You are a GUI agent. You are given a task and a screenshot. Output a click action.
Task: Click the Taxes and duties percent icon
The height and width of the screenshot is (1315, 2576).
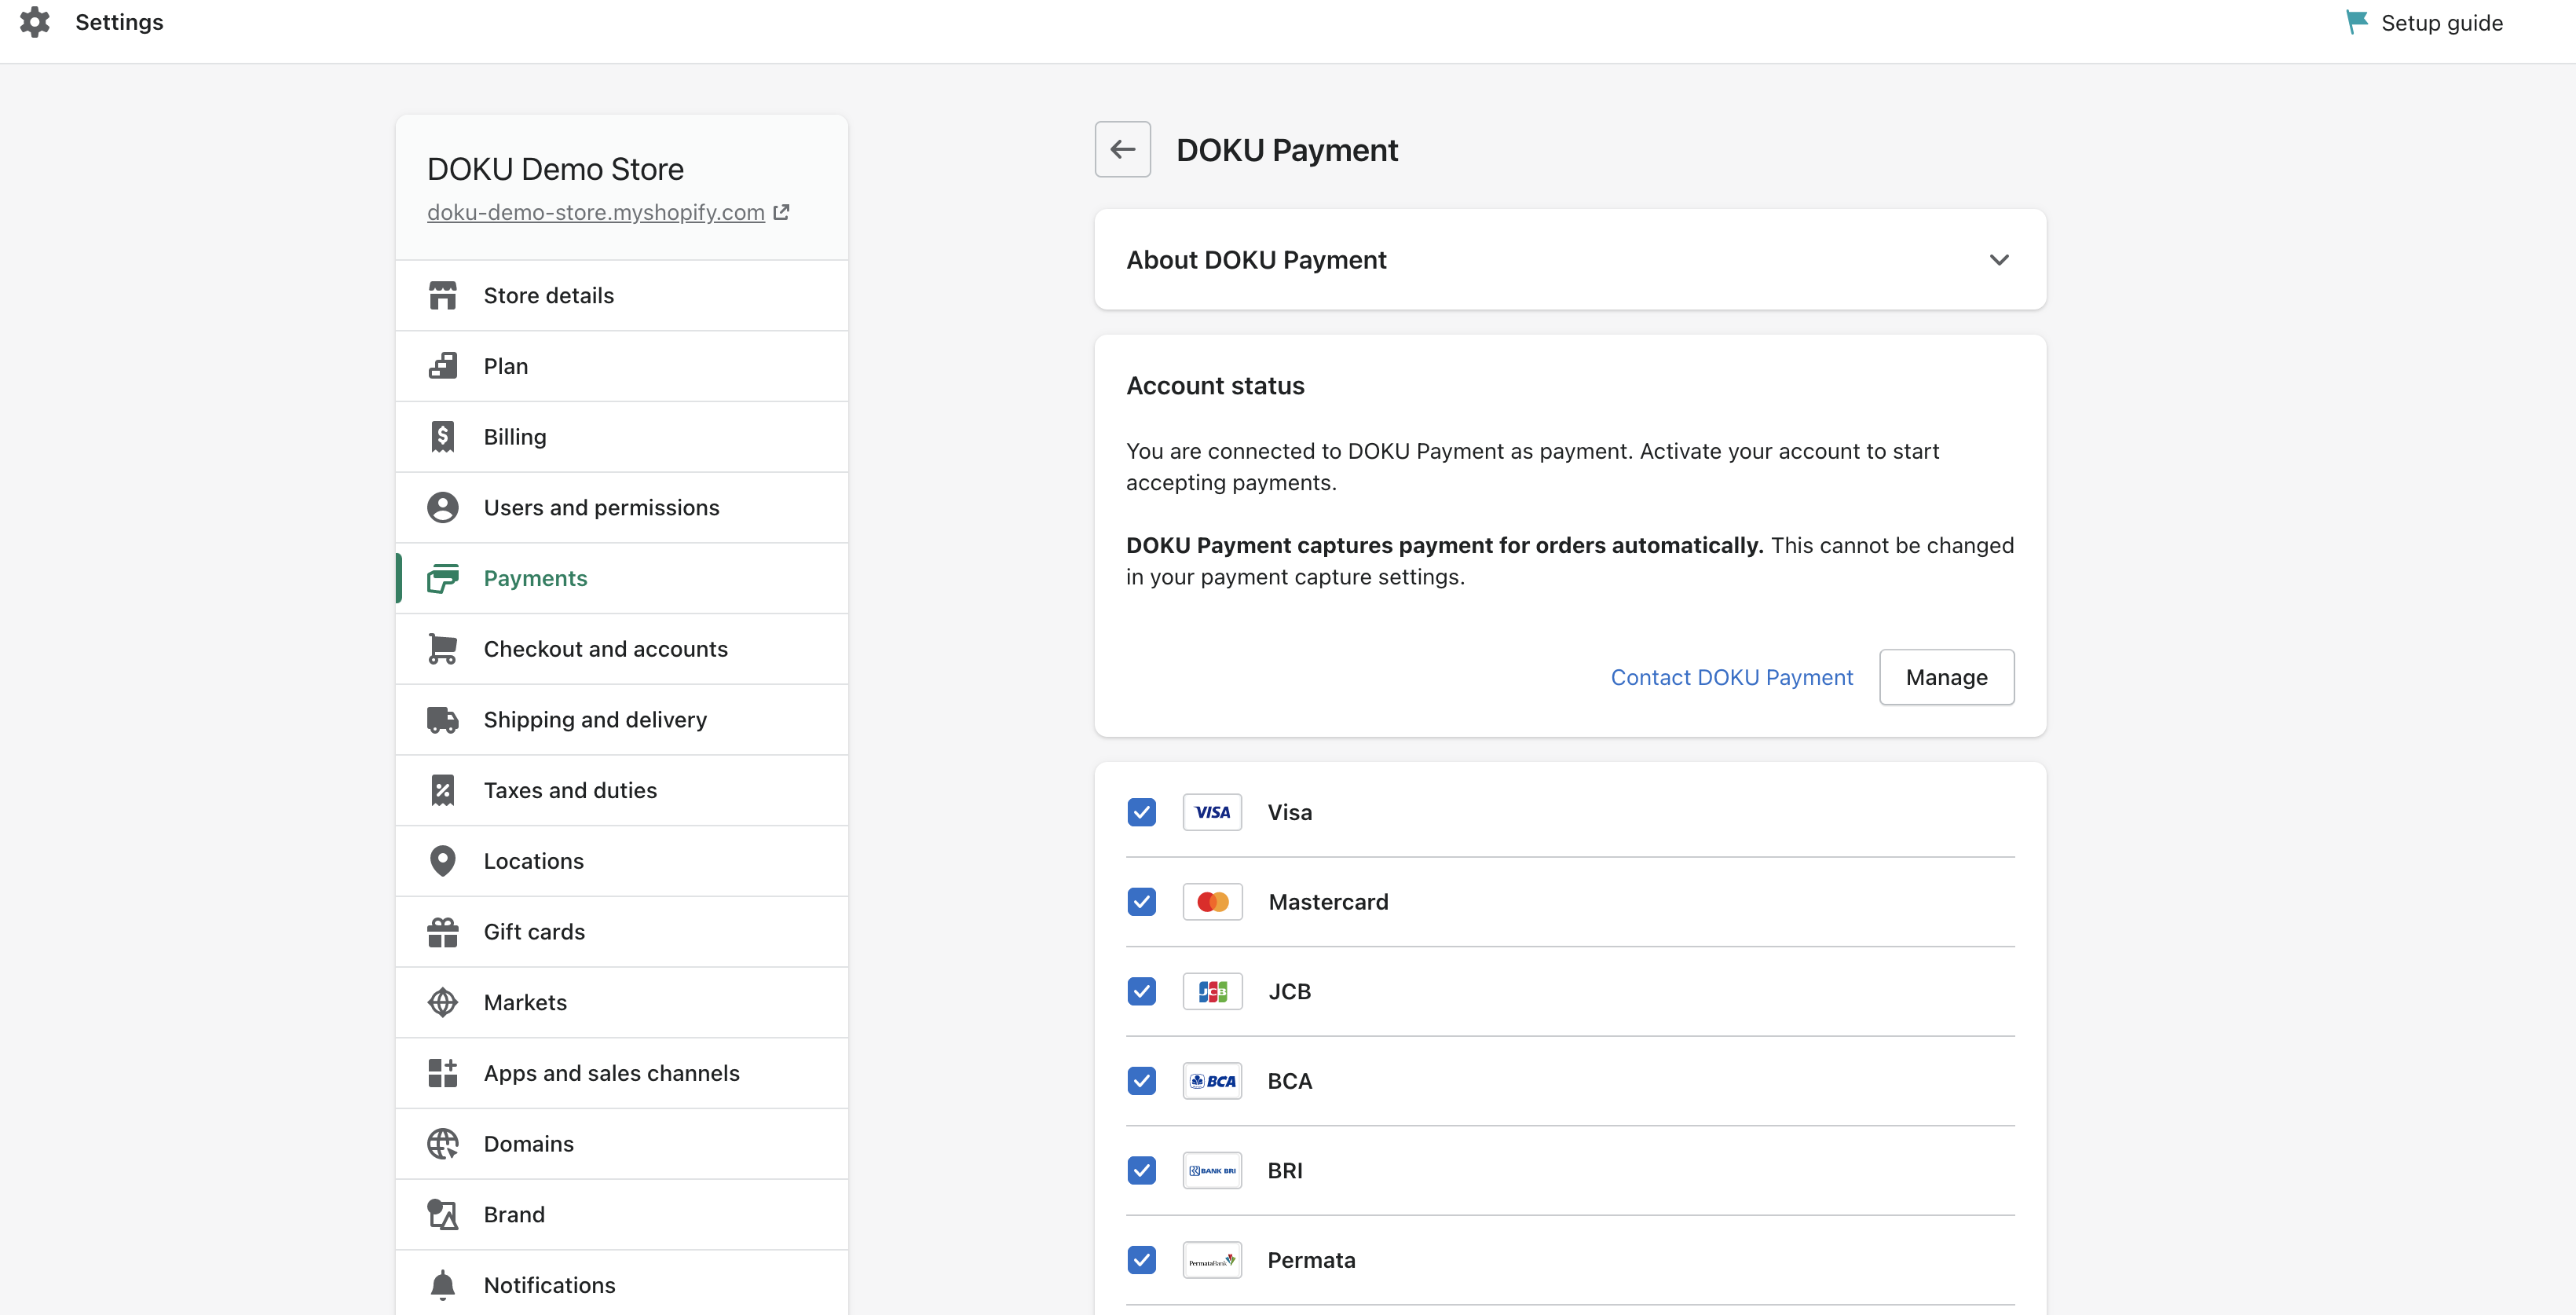tap(443, 790)
